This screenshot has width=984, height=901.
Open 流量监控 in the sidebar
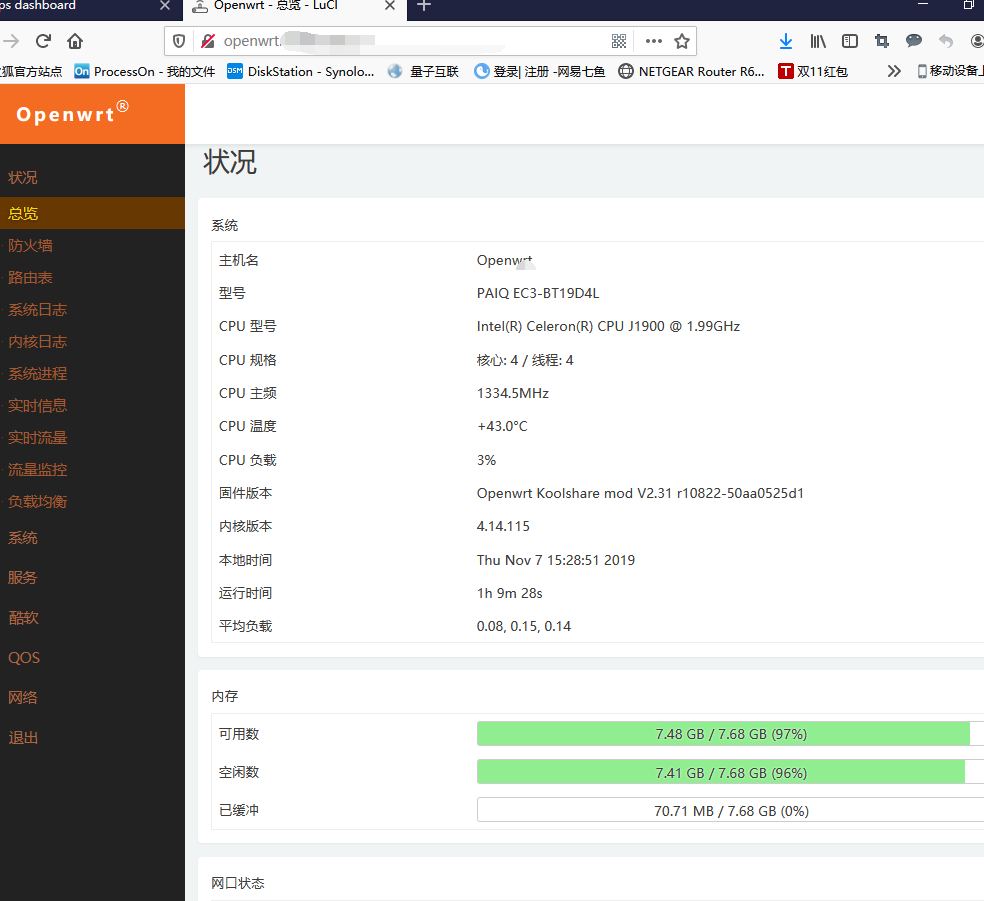[38, 470]
